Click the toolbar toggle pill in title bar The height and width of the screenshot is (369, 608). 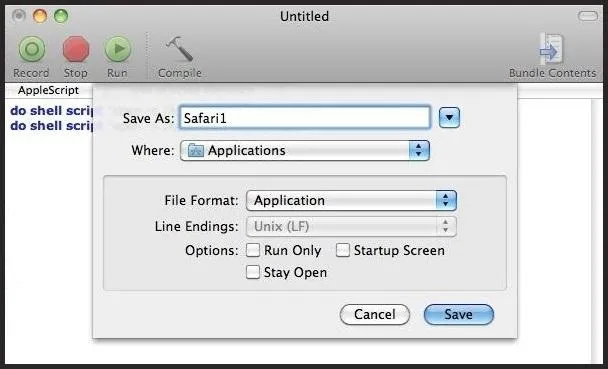click(x=588, y=16)
